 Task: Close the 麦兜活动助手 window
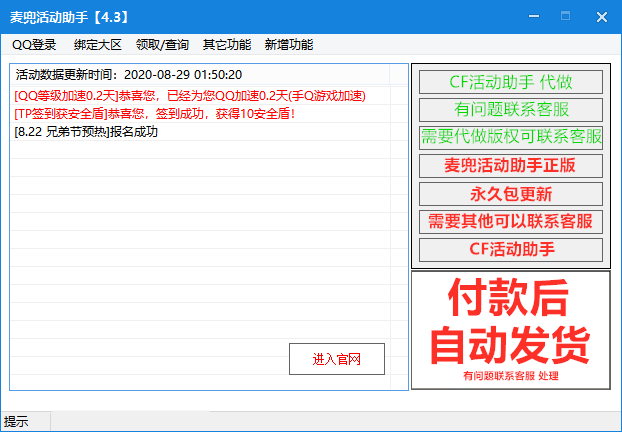tap(600, 18)
